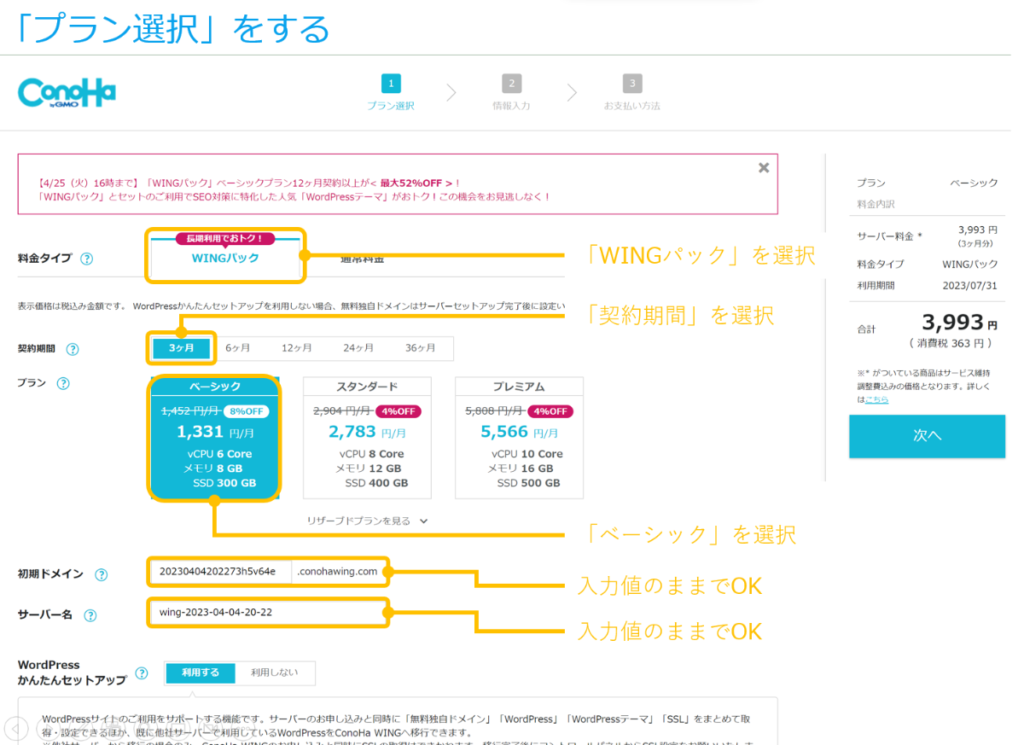
Task: Click the 8%OFF badge on ベーシック
Action: [246, 411]
